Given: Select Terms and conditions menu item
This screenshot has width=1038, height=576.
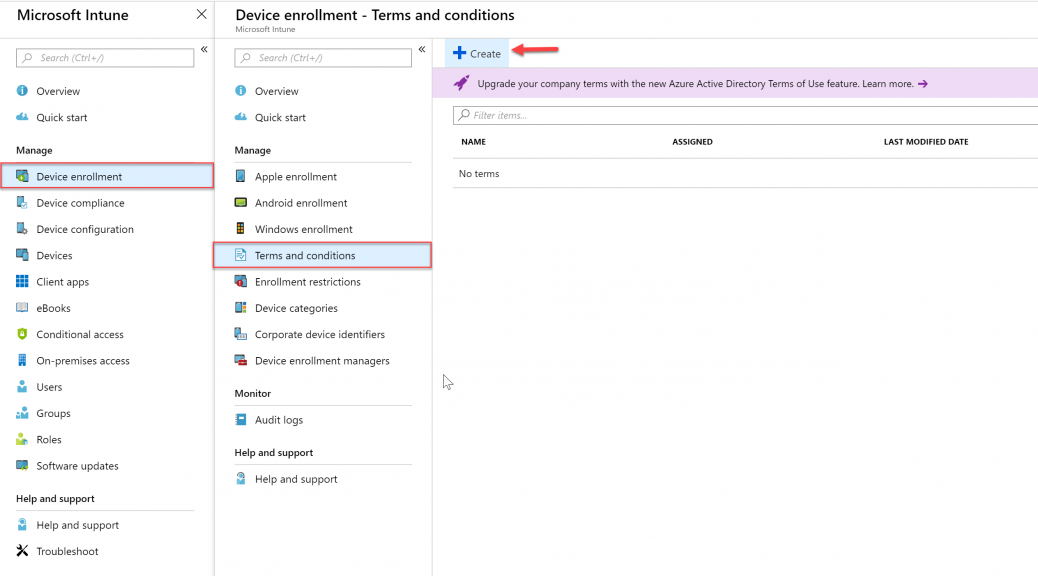Looking at the screenshot, I should pos(322,255).
